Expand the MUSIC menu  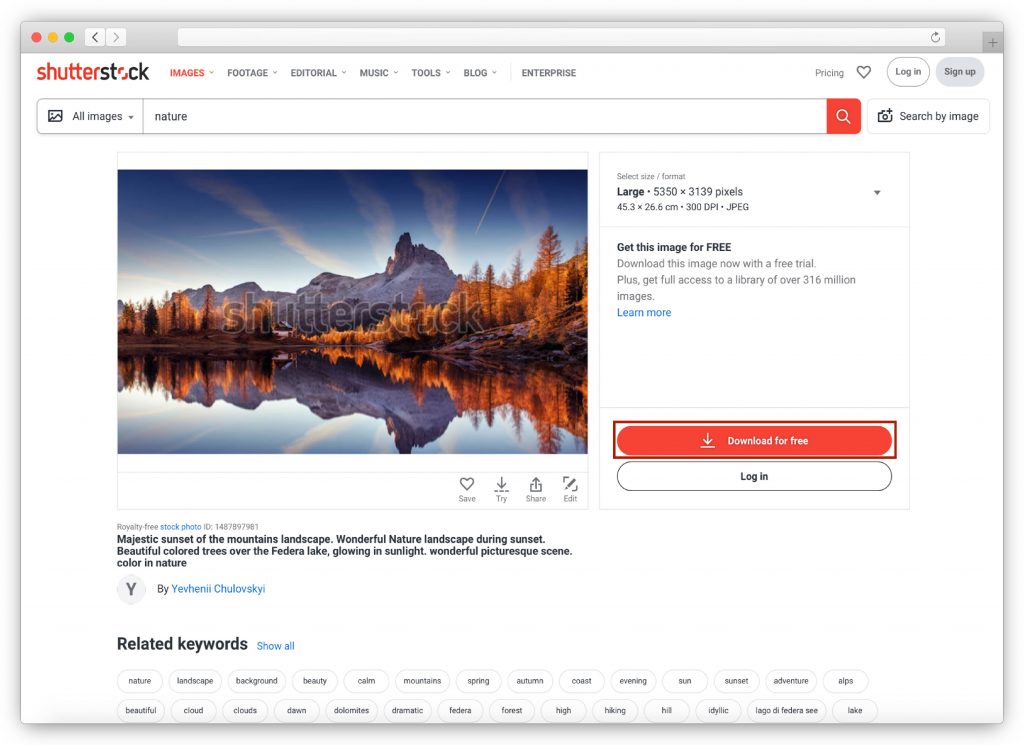[x=379, y=73]
